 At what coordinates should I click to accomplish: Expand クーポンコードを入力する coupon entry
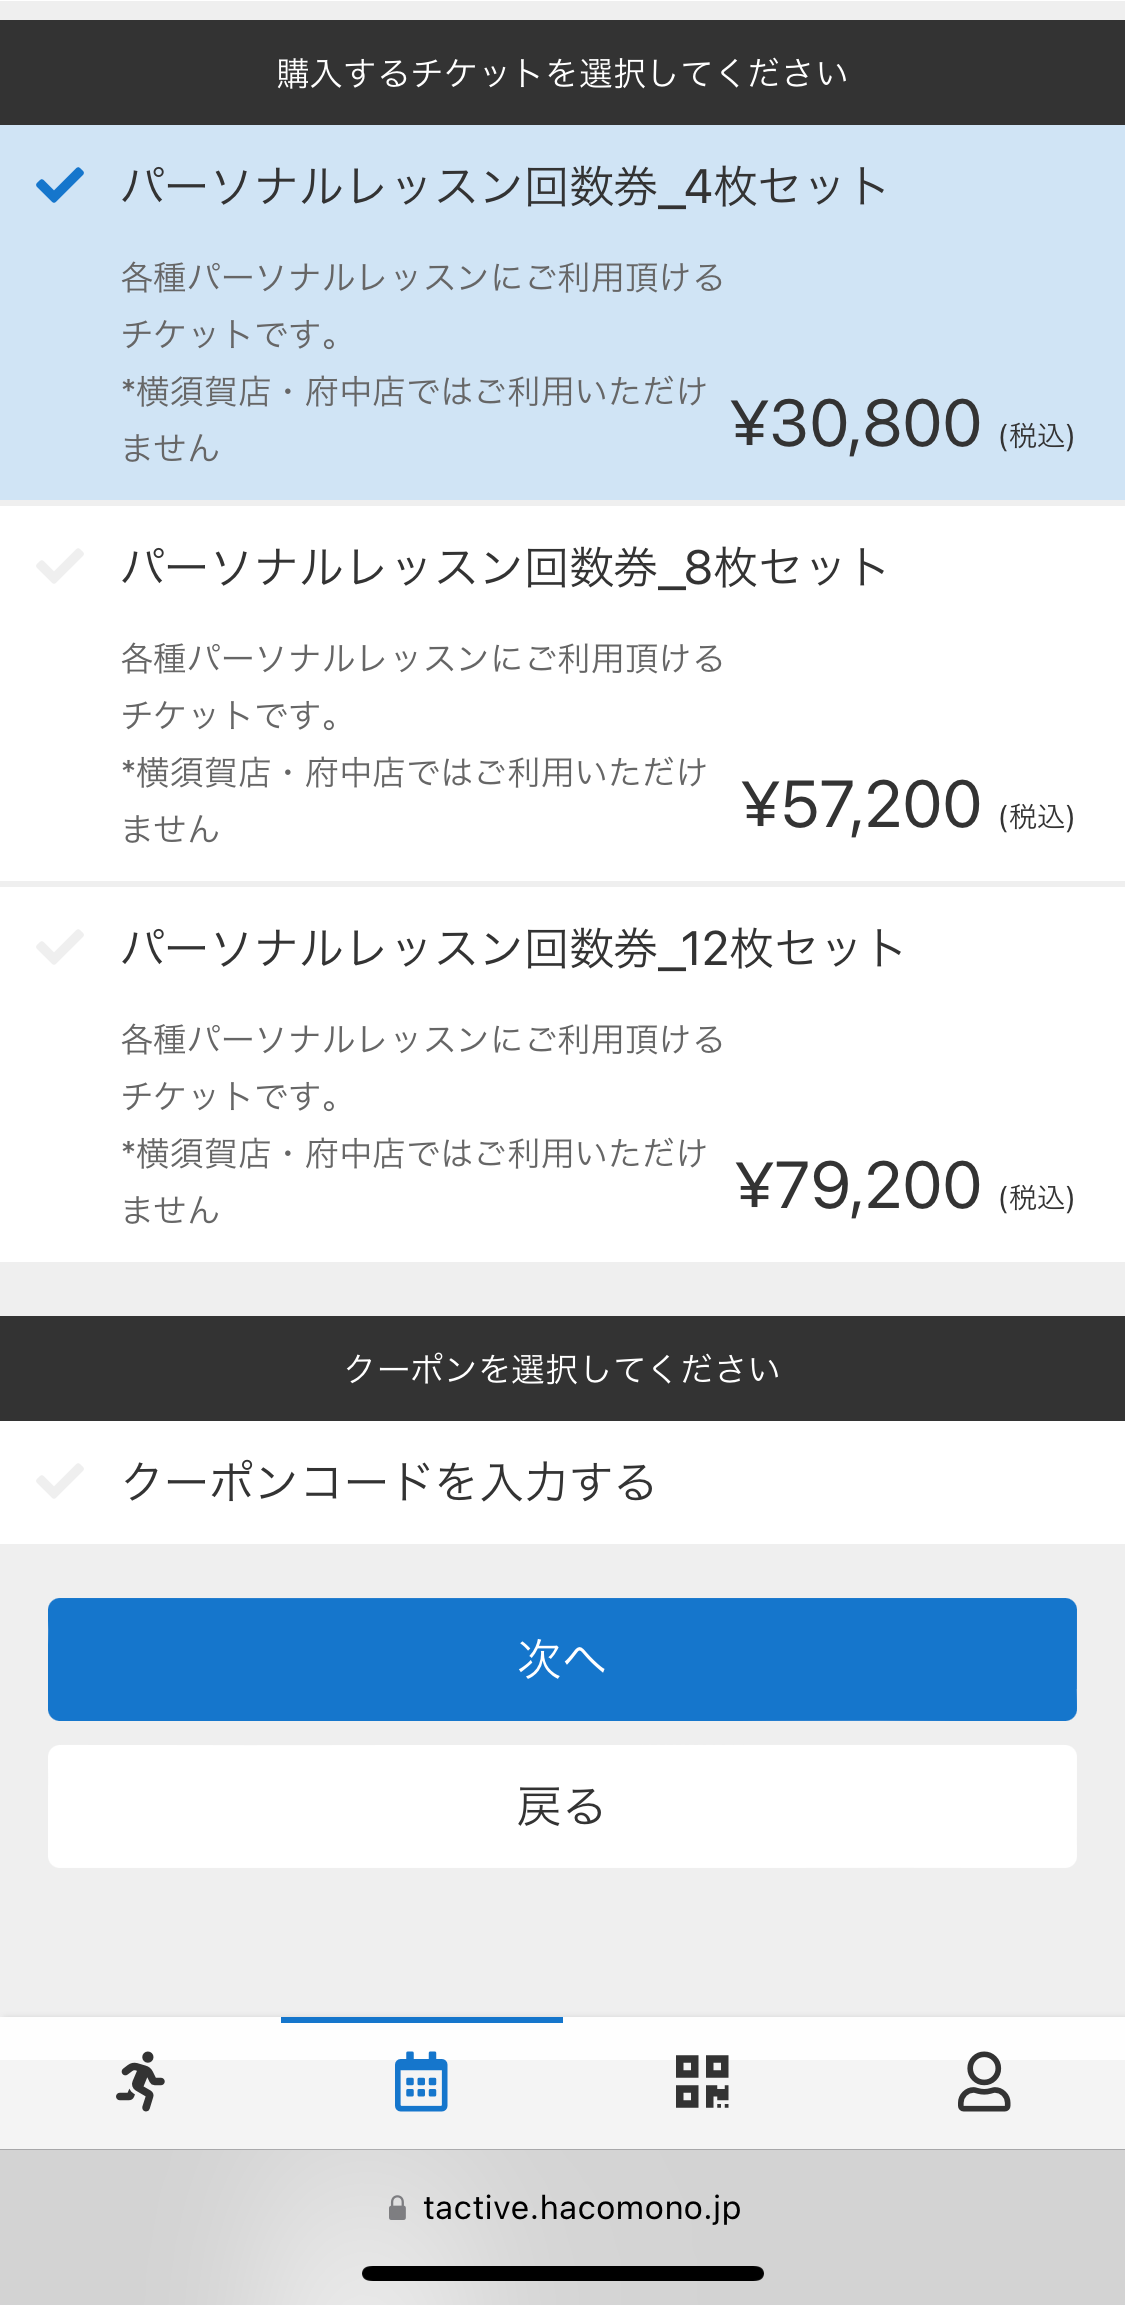388,1482
